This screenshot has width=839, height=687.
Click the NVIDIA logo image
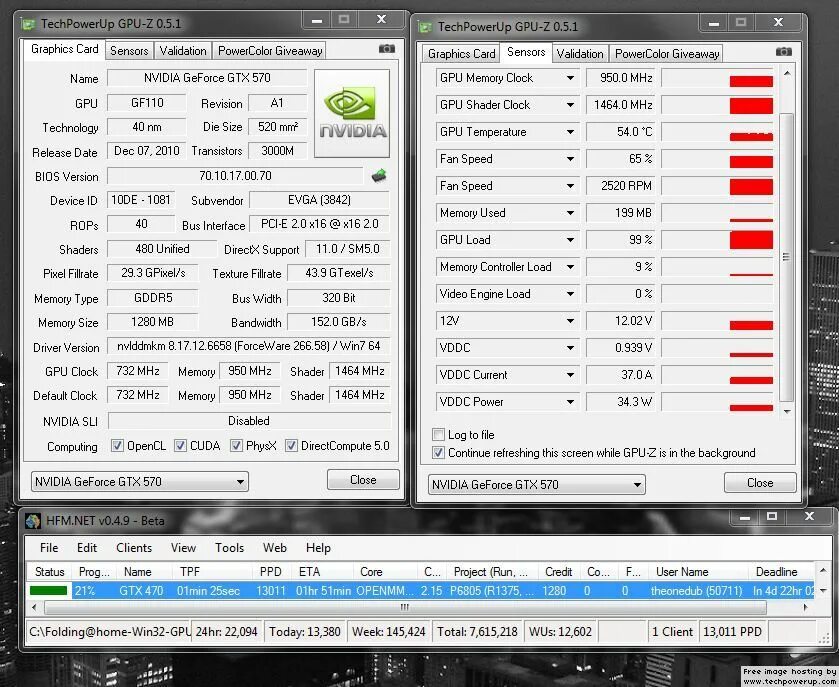pyautogui.click(x=352, y=113)
